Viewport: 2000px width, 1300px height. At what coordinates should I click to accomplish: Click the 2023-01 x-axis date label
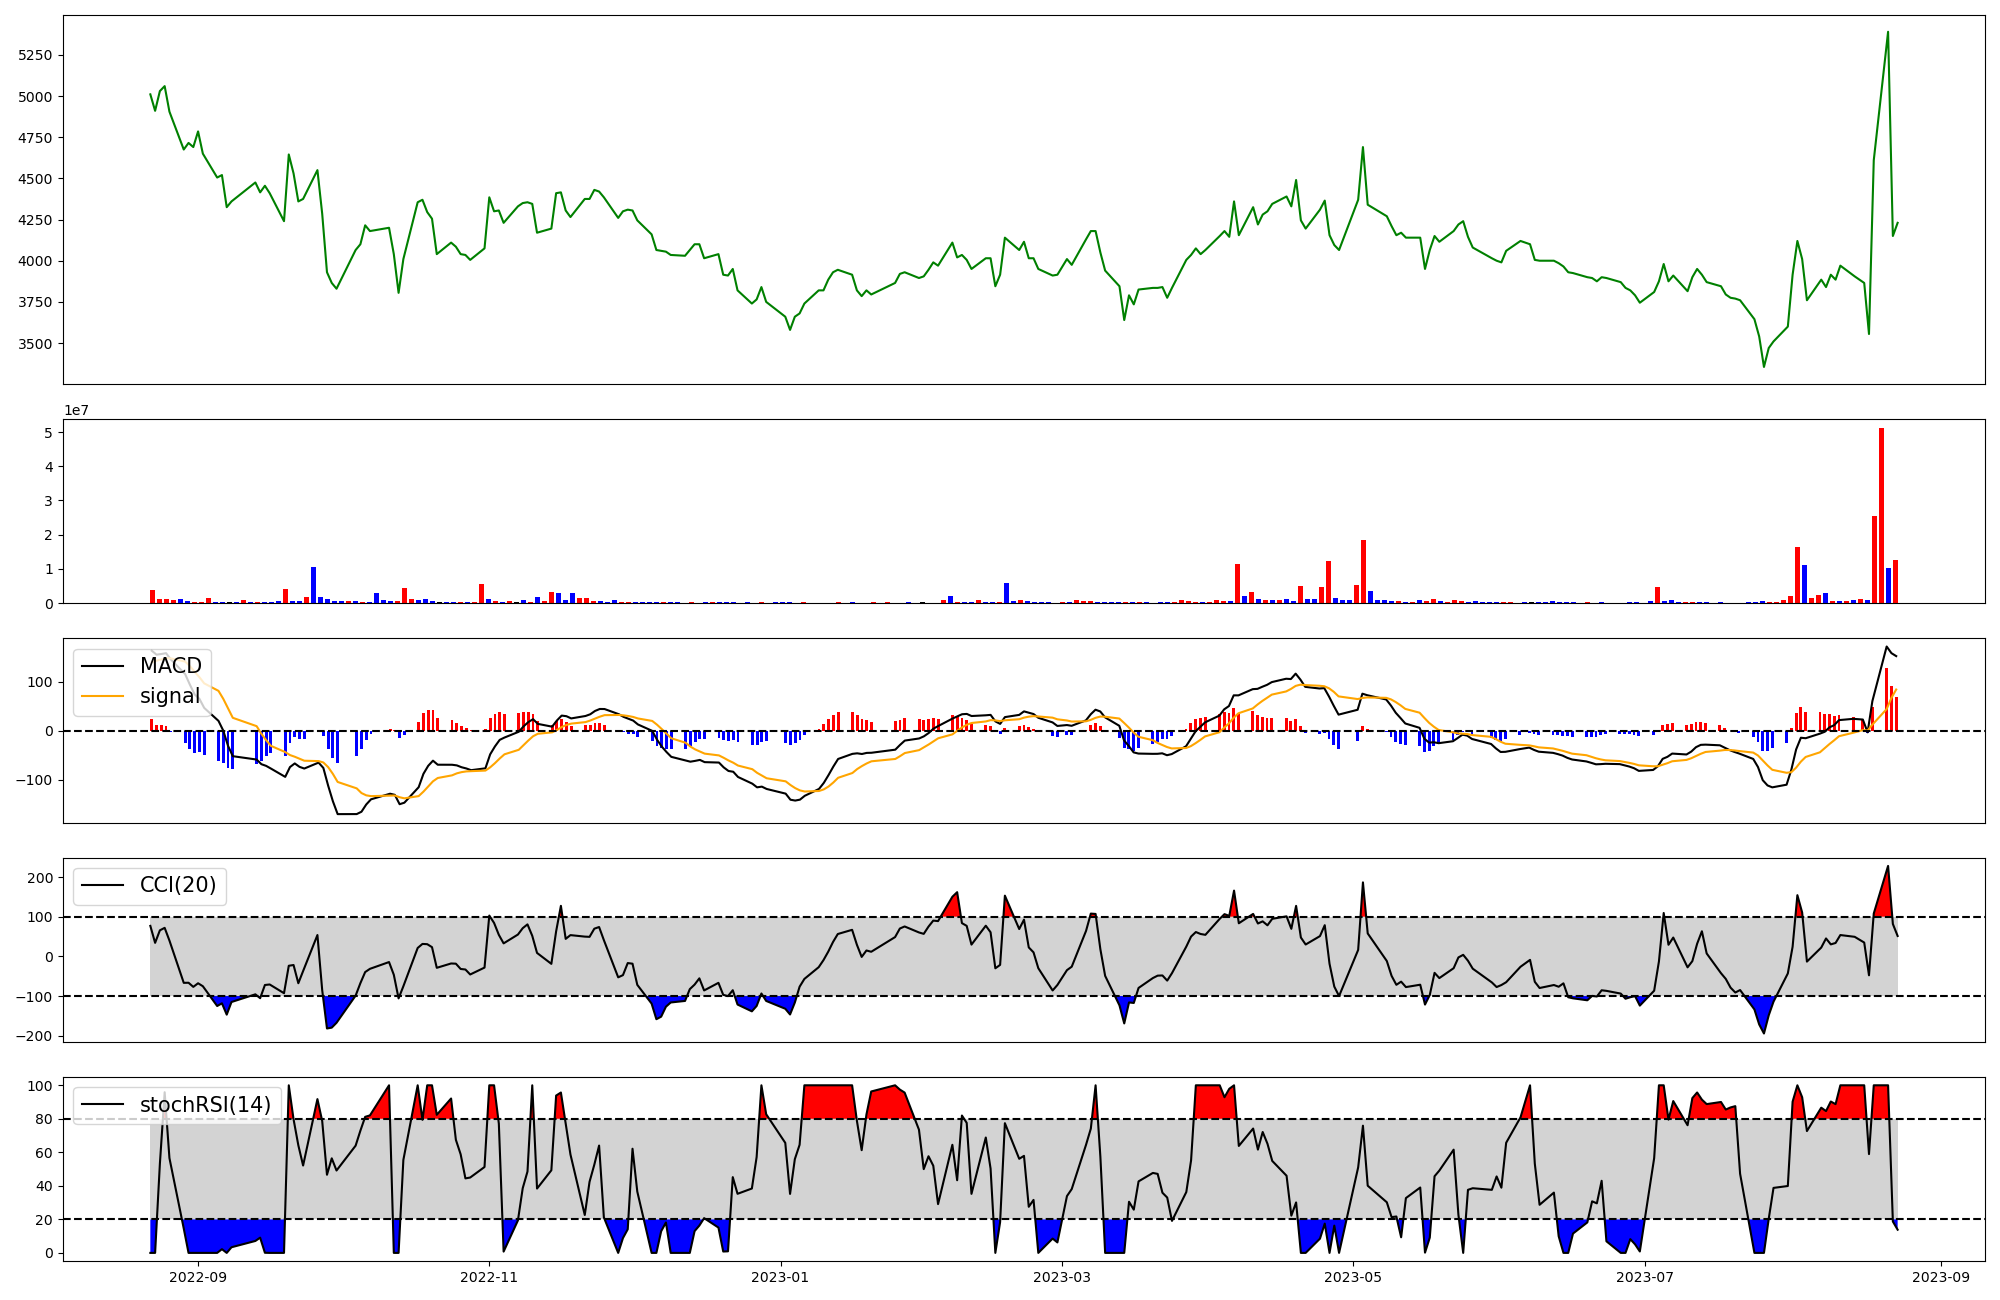[x=780, y=1277]
